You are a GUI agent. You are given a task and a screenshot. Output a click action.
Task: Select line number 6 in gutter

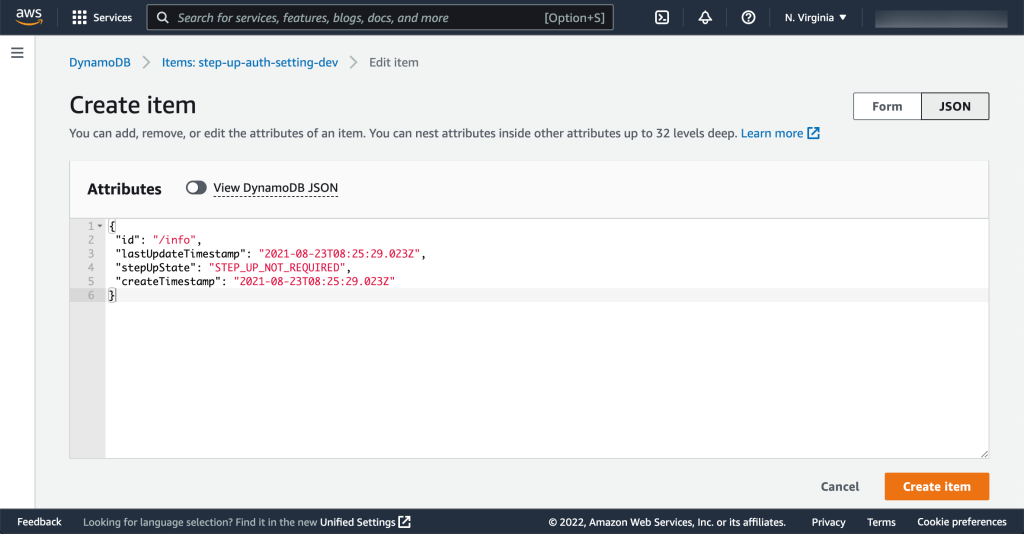[91, 295]
